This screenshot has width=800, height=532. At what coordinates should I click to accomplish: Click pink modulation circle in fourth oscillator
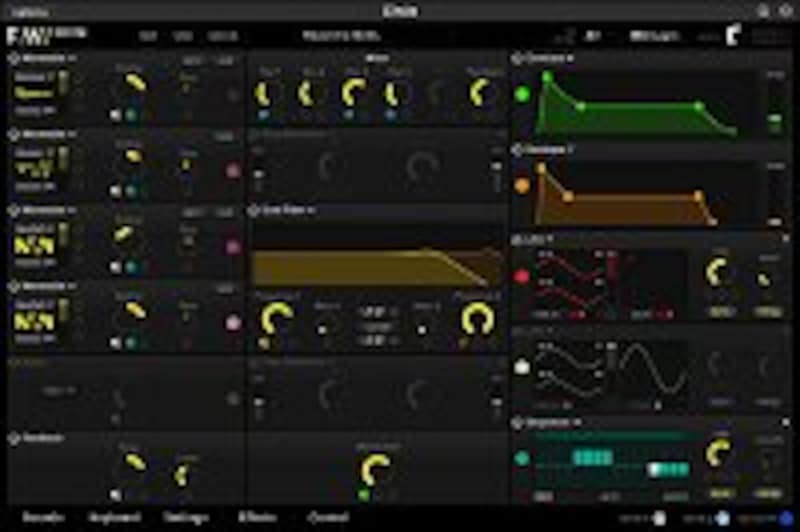click(233, 323)
